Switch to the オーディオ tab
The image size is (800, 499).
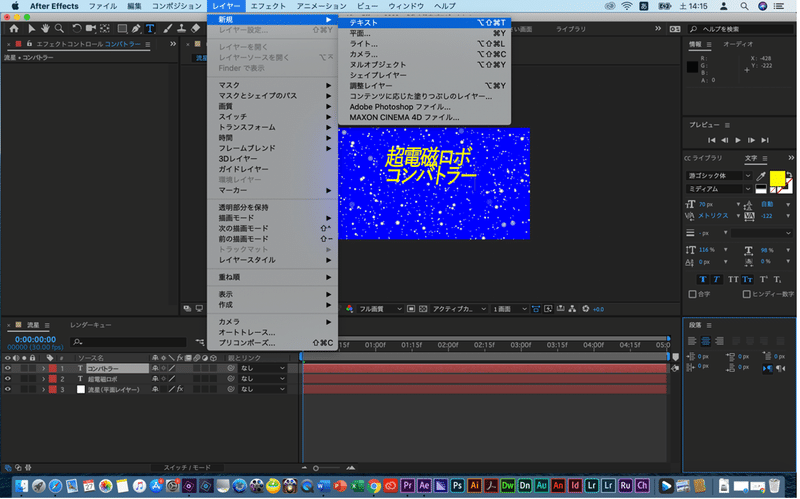click(x=738, y=44)
